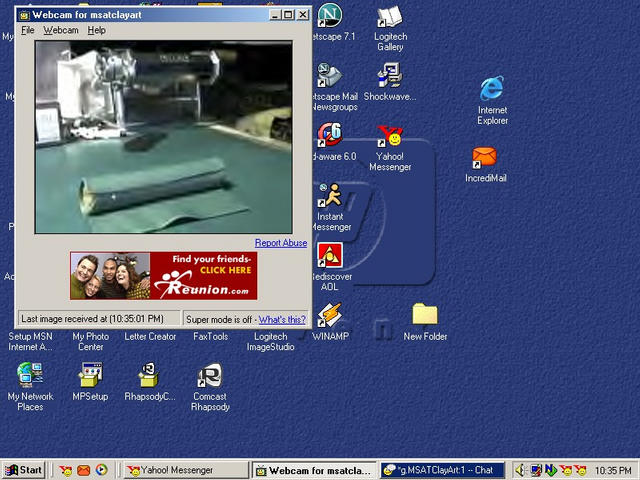Screen dimensions: 640x480
Task: Select the Internet Explorer desktop icon
Action: pyautogui.click(x=492, y=88)
